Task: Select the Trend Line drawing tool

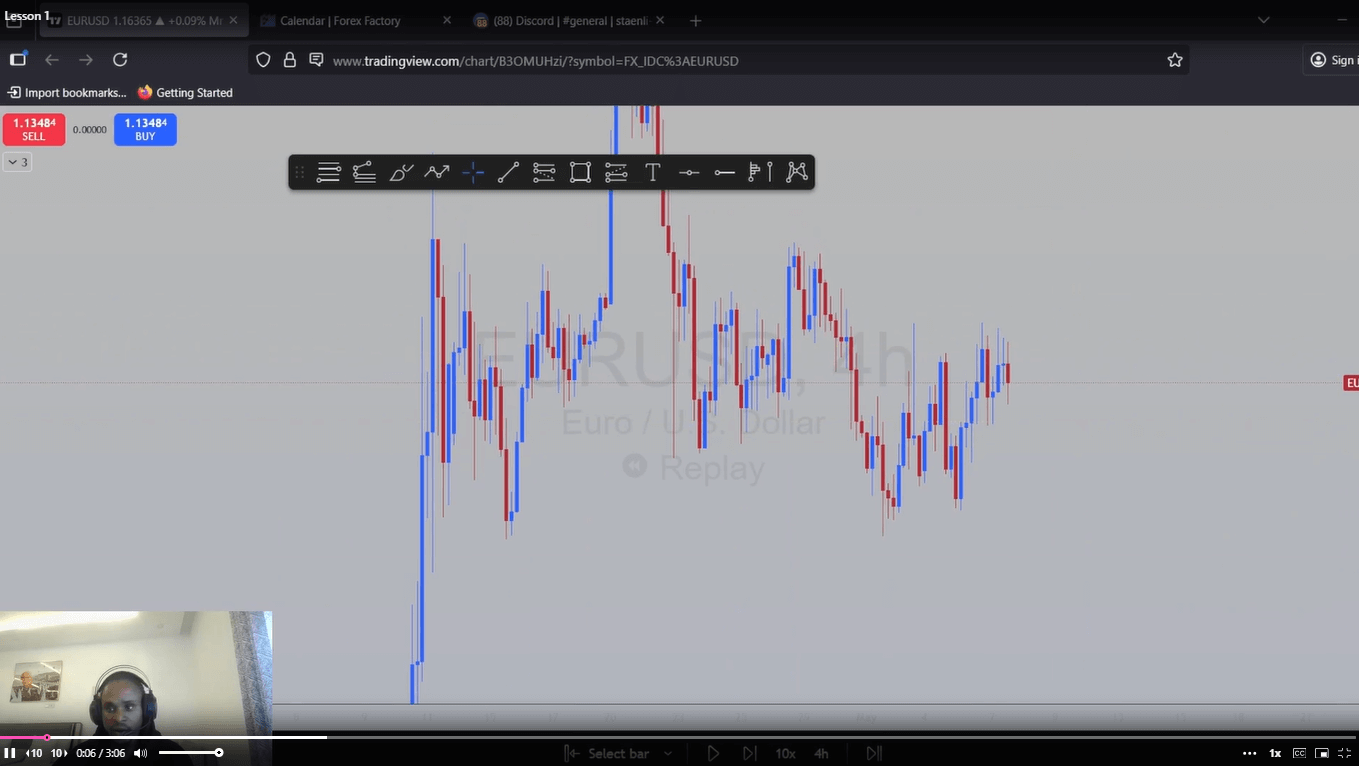Action: pos(507,172)
